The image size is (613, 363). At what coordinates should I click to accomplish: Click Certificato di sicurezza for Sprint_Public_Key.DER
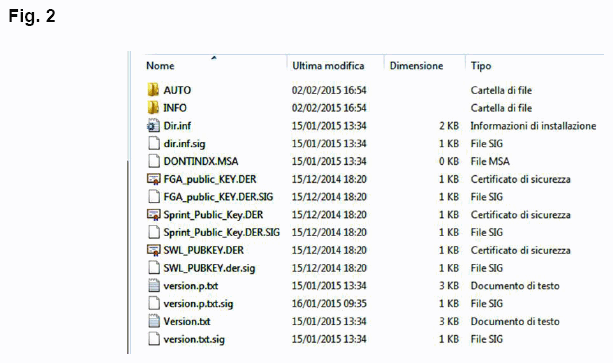coord(520,215)
